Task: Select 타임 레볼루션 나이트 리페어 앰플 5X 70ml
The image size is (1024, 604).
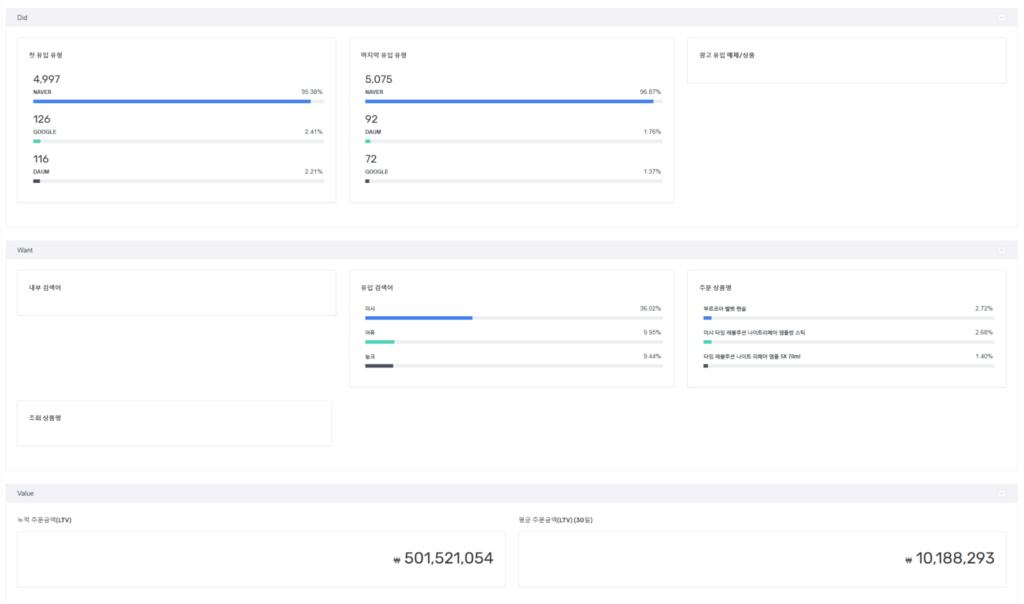Action: [x=752, y=356]
